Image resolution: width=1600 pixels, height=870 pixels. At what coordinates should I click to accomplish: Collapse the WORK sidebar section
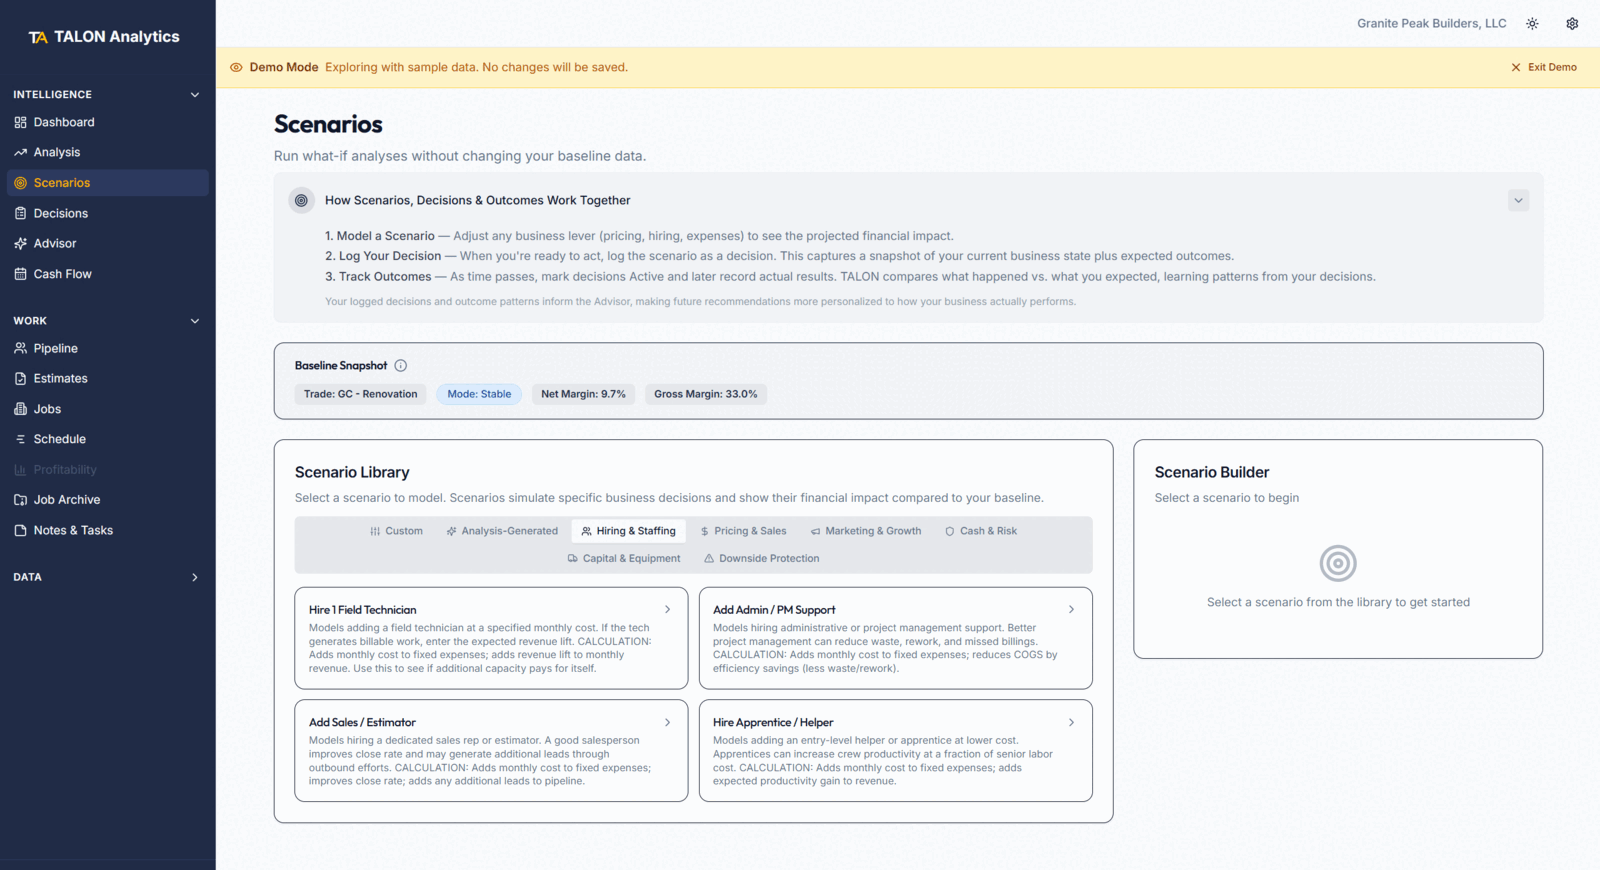[195, 321]
